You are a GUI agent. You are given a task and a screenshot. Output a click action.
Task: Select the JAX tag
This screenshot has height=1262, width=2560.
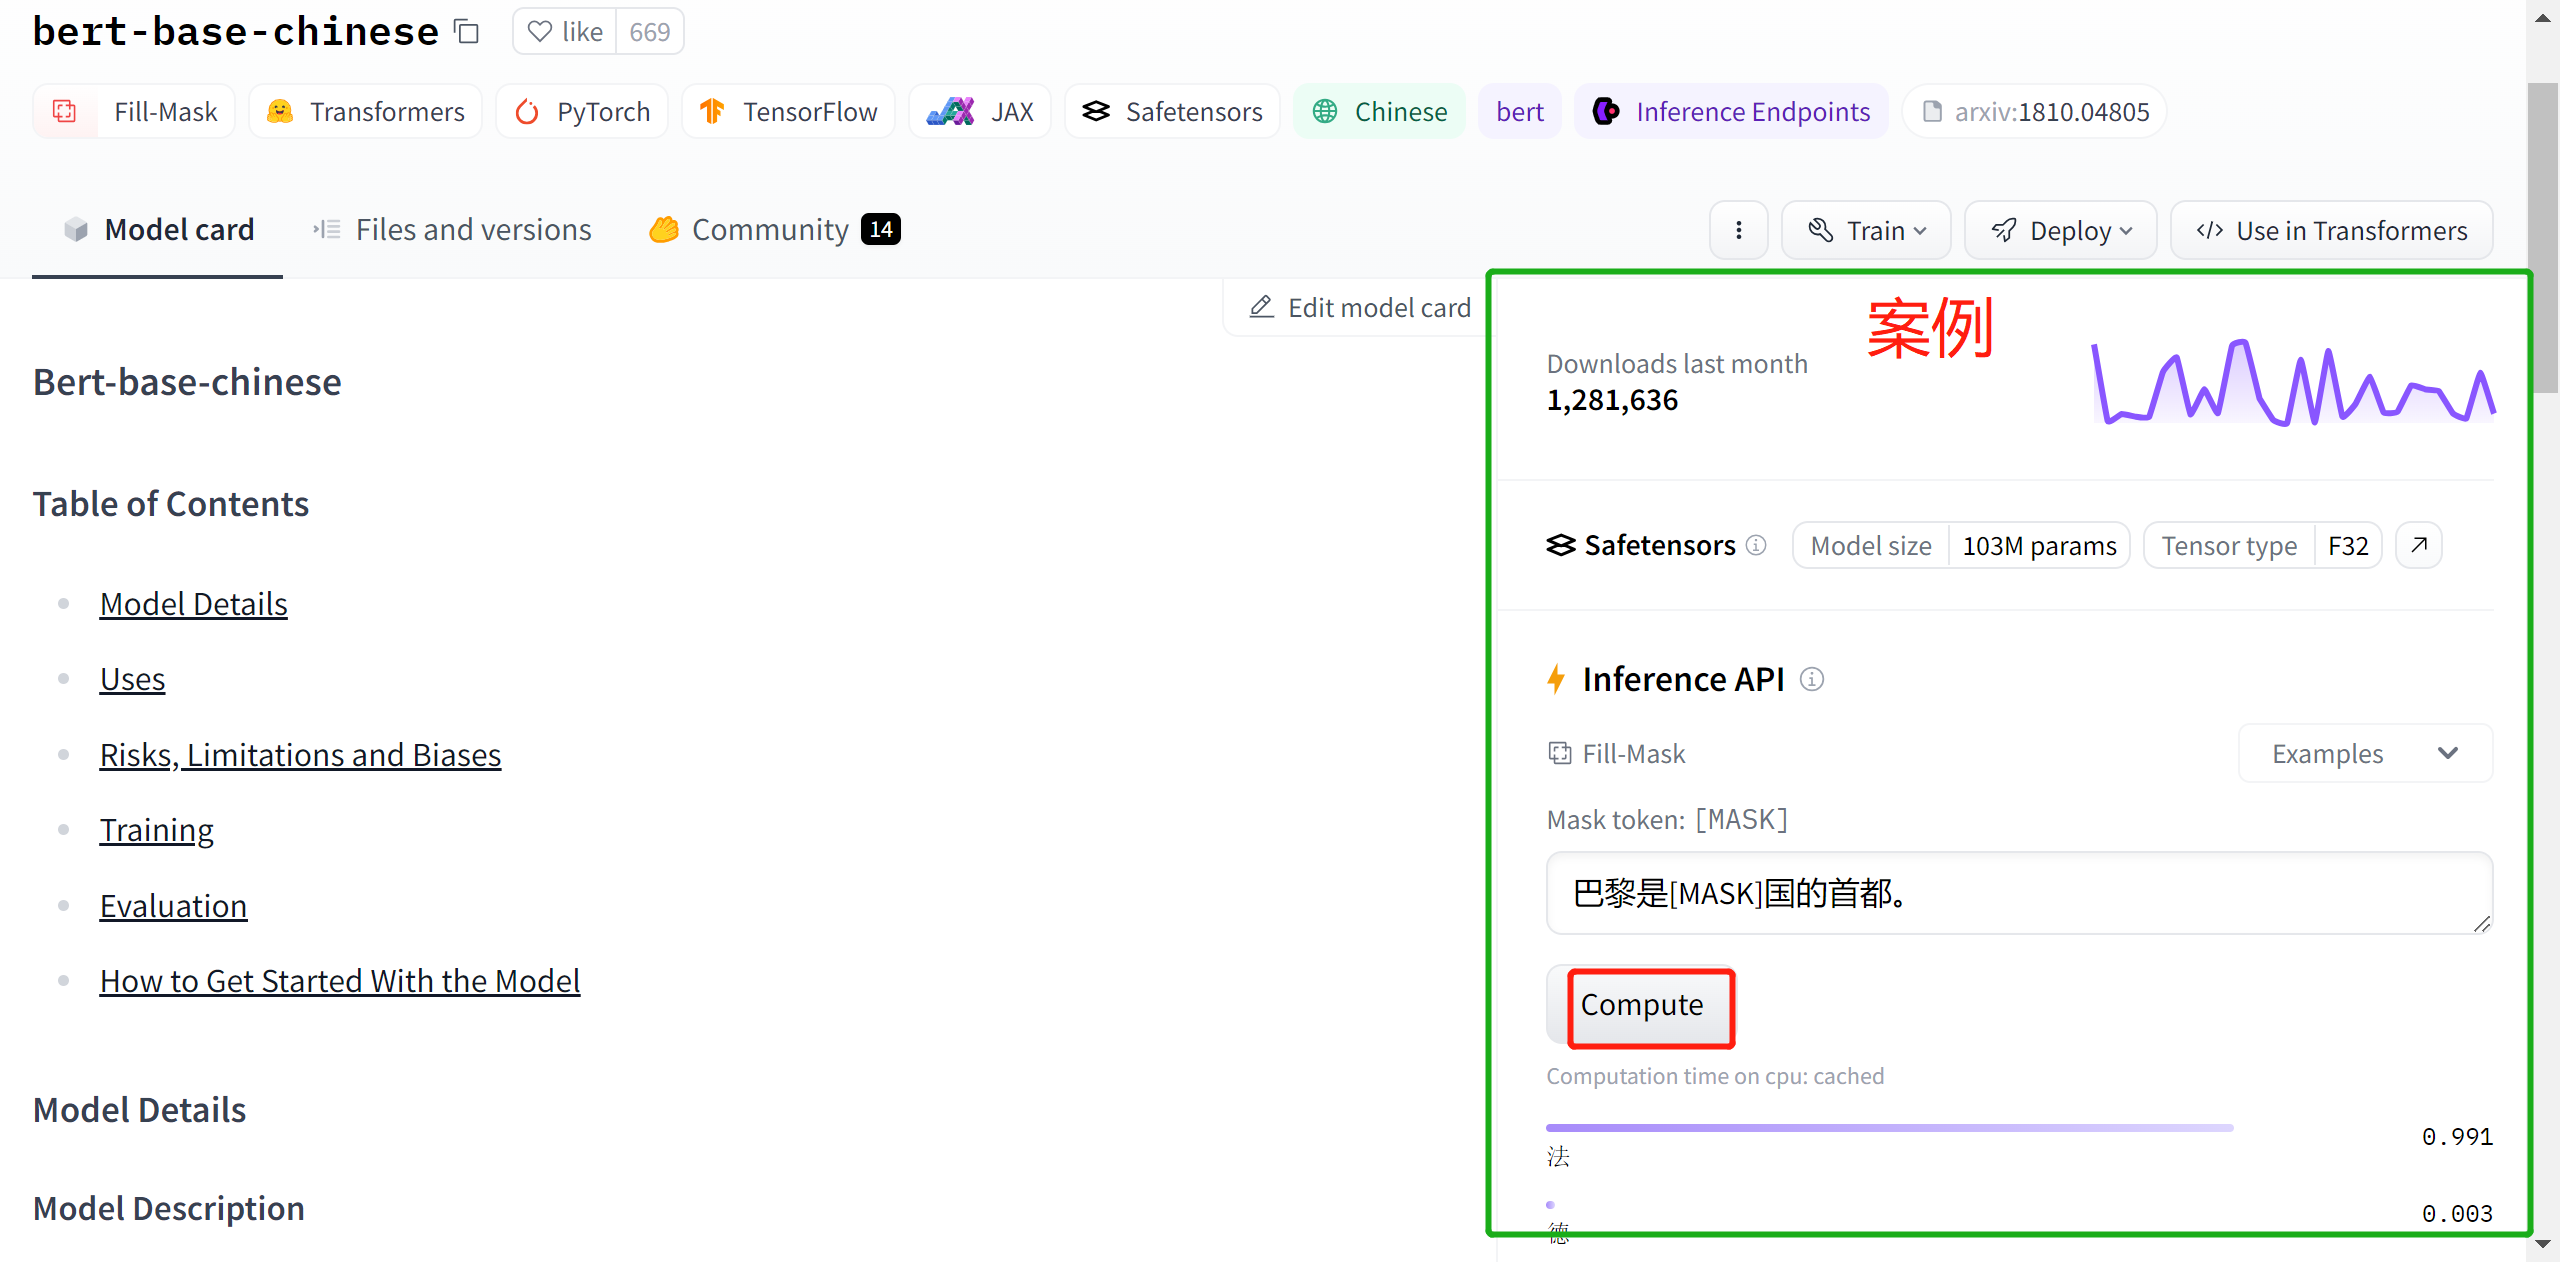(980, 111)
